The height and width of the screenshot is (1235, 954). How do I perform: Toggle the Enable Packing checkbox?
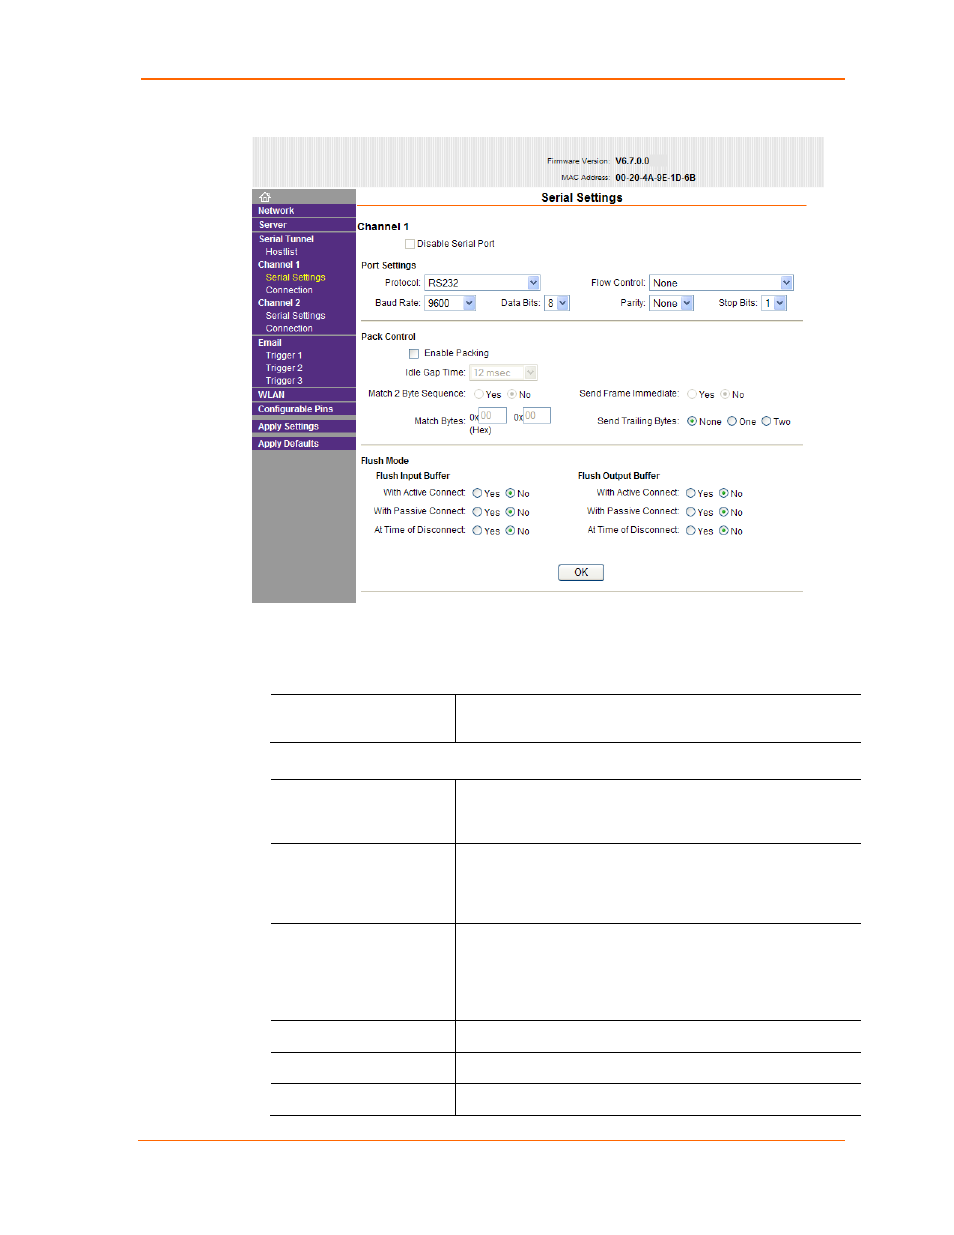pos(414,354)
